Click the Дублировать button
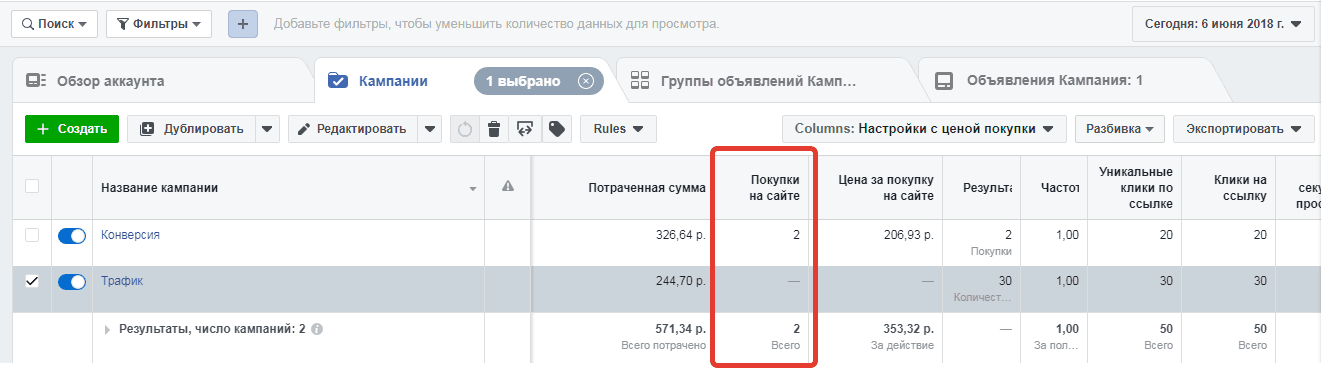1321x368 pixels. [x=191, y=129]
